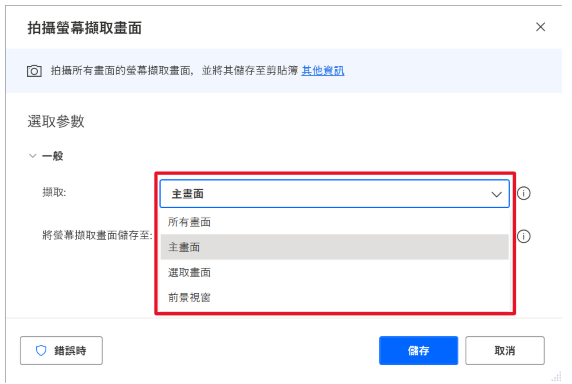Click the 擷取 combo box showing 主畫面

(334, 194)
